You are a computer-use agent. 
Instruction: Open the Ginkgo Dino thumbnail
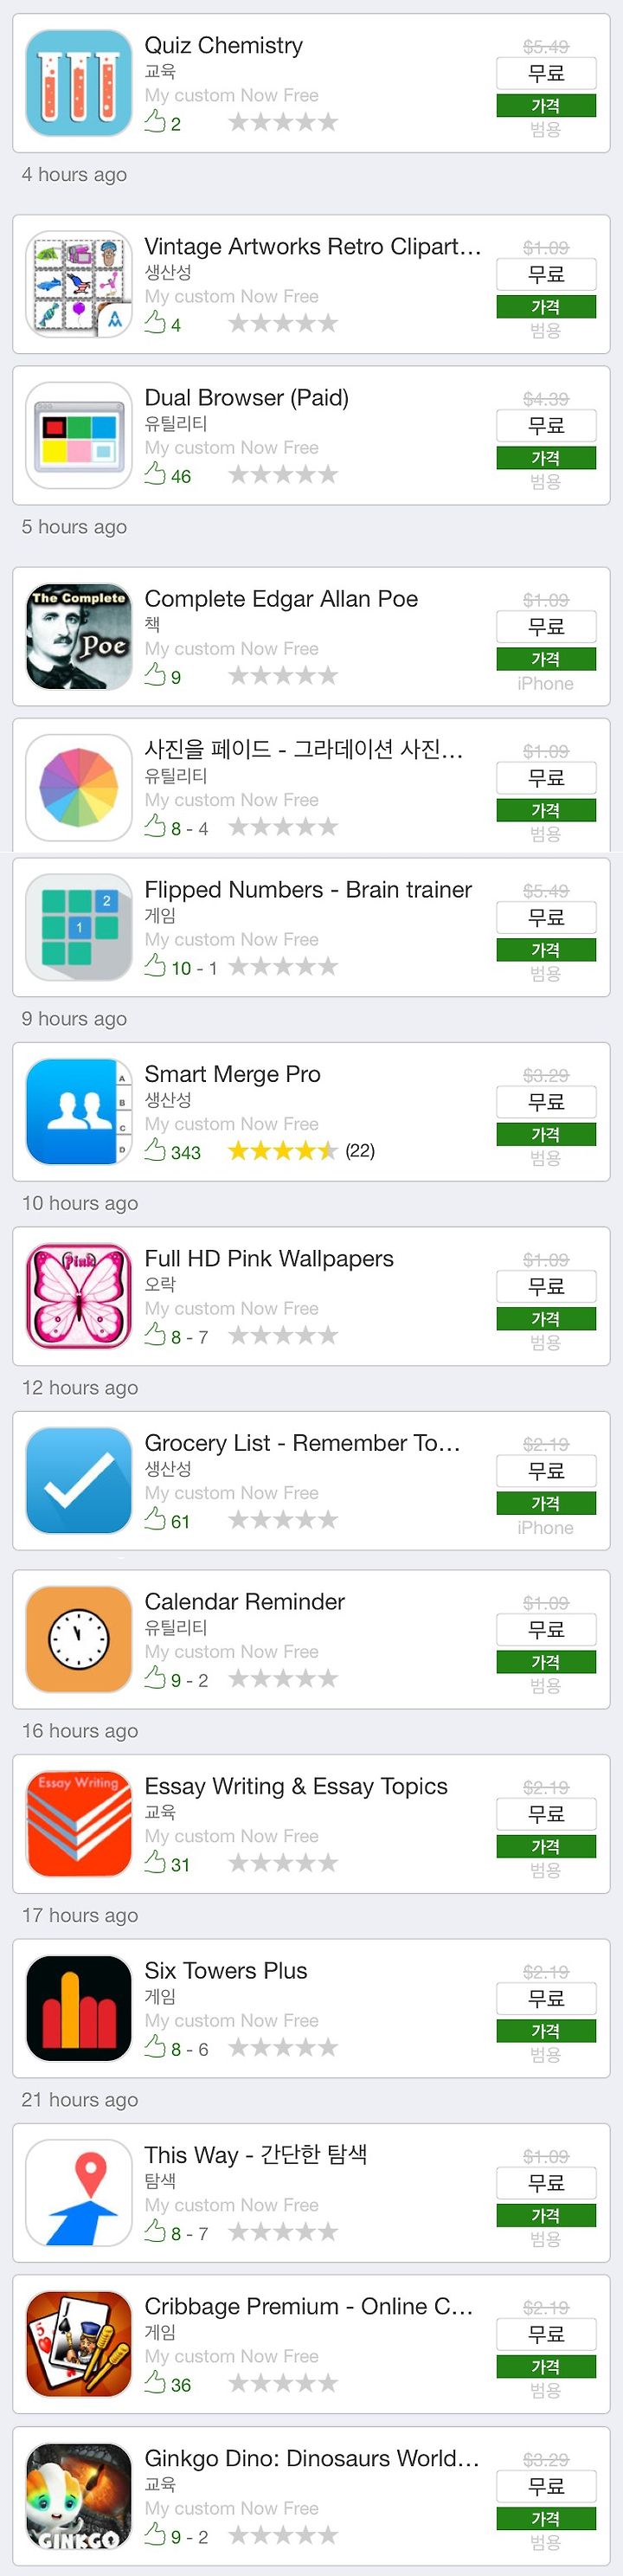[78, 2495]
